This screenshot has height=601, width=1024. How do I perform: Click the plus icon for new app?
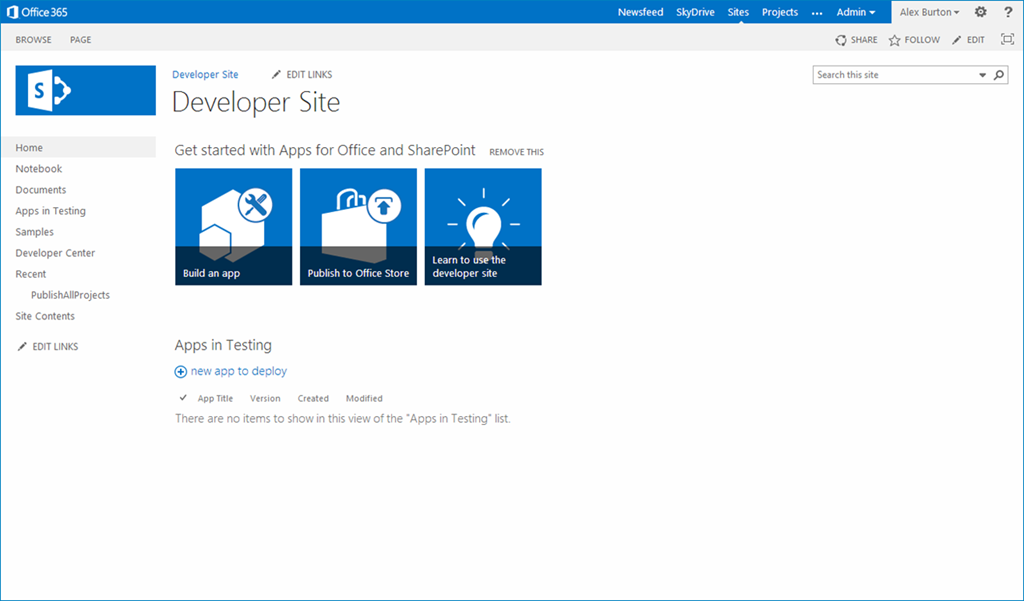point(180,372)
